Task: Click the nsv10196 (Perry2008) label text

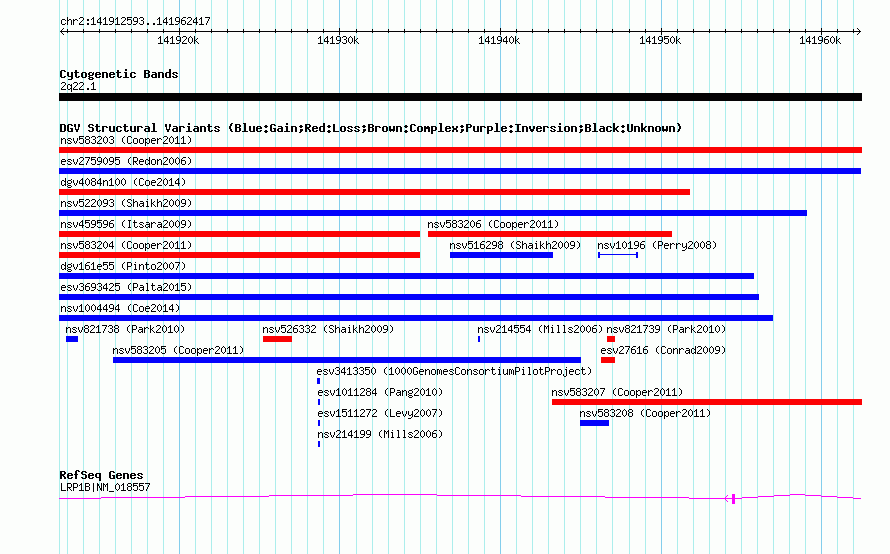Action: 657,245
